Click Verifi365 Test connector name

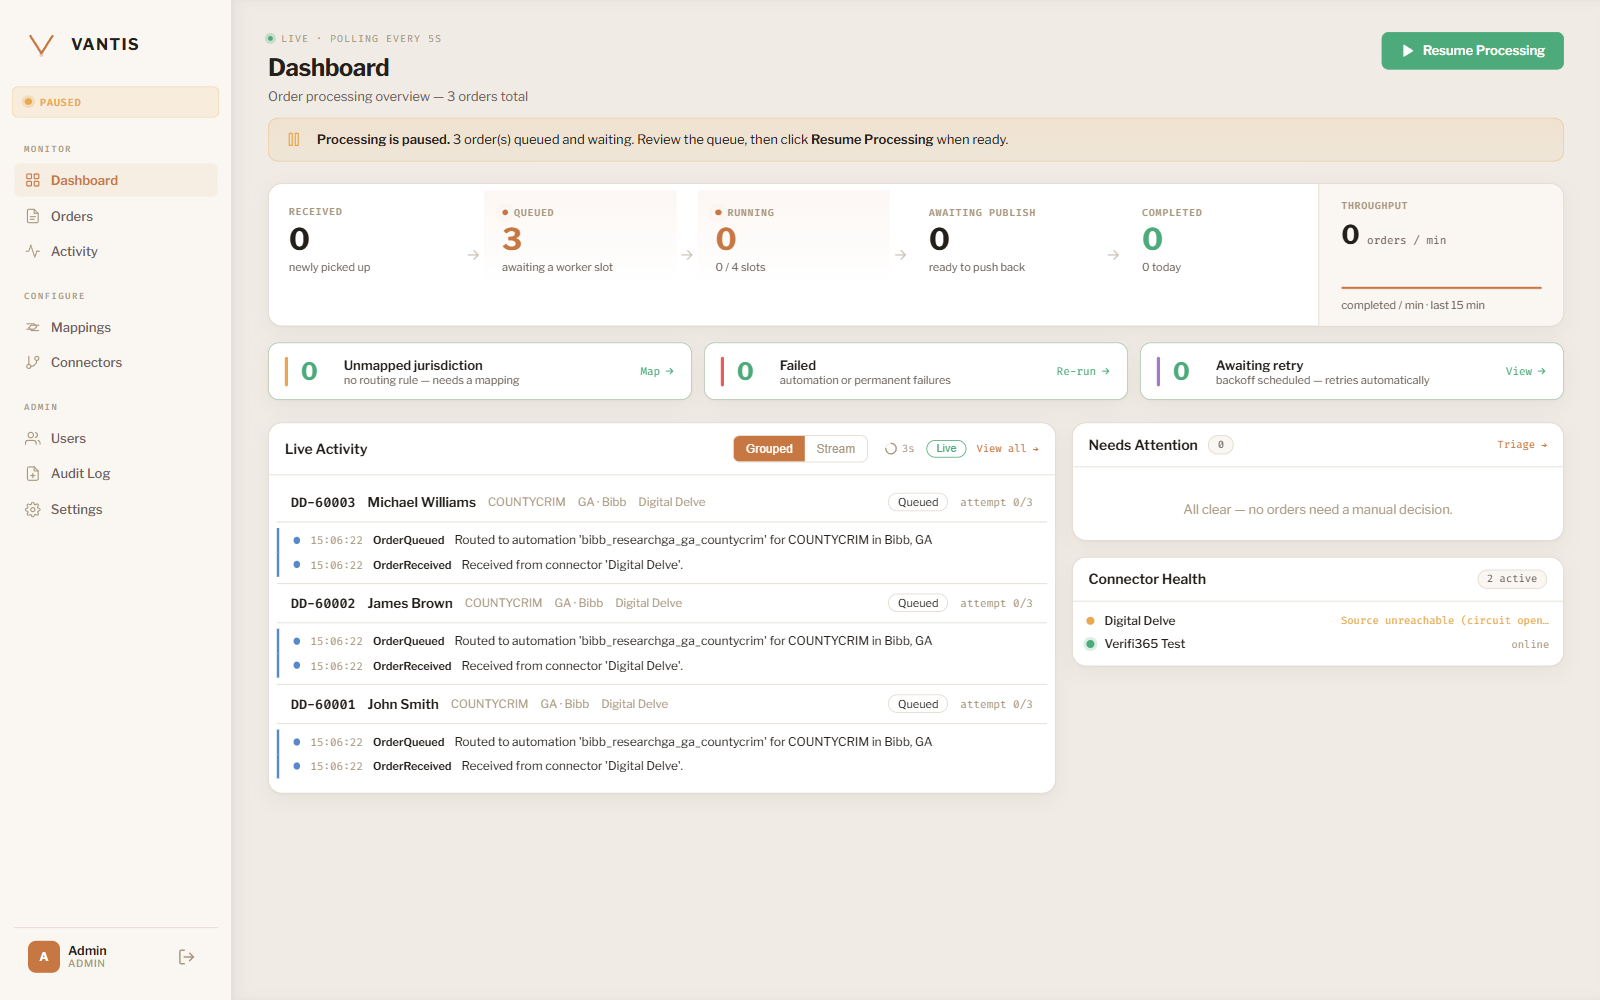click(1144, 644)
